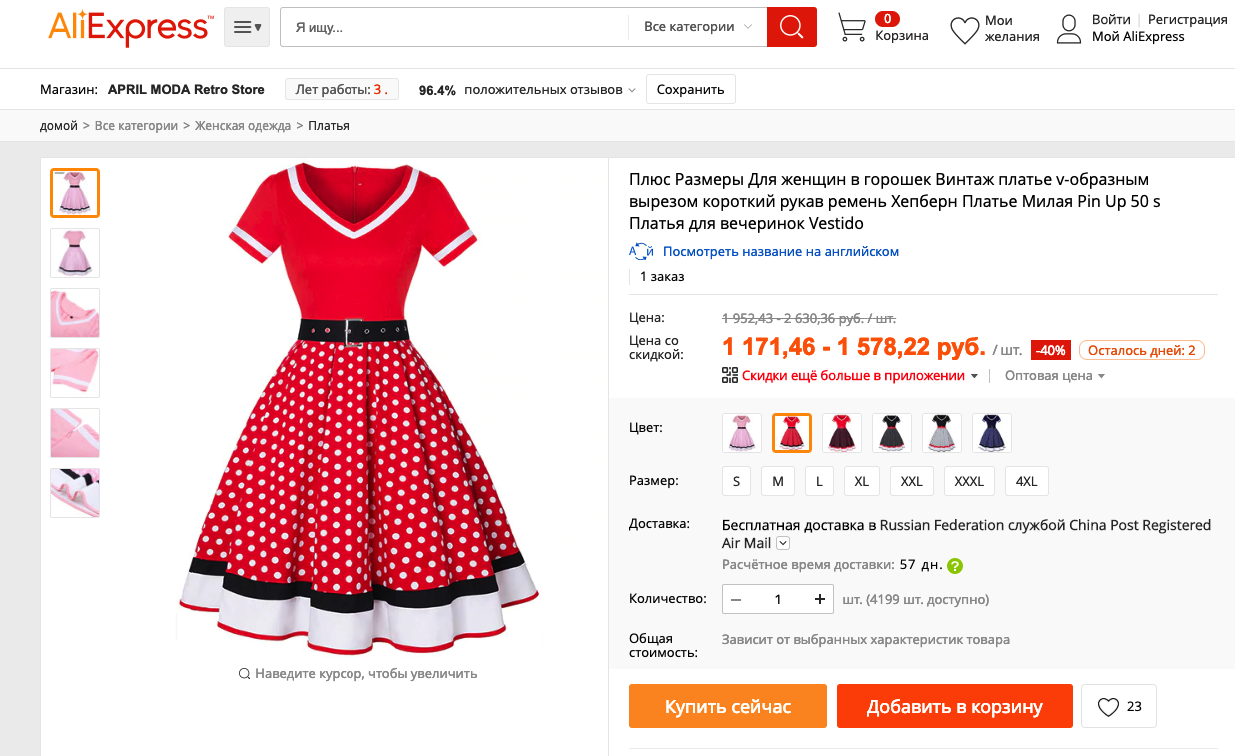Open the shopping cart icon

[x=851, y=28]
